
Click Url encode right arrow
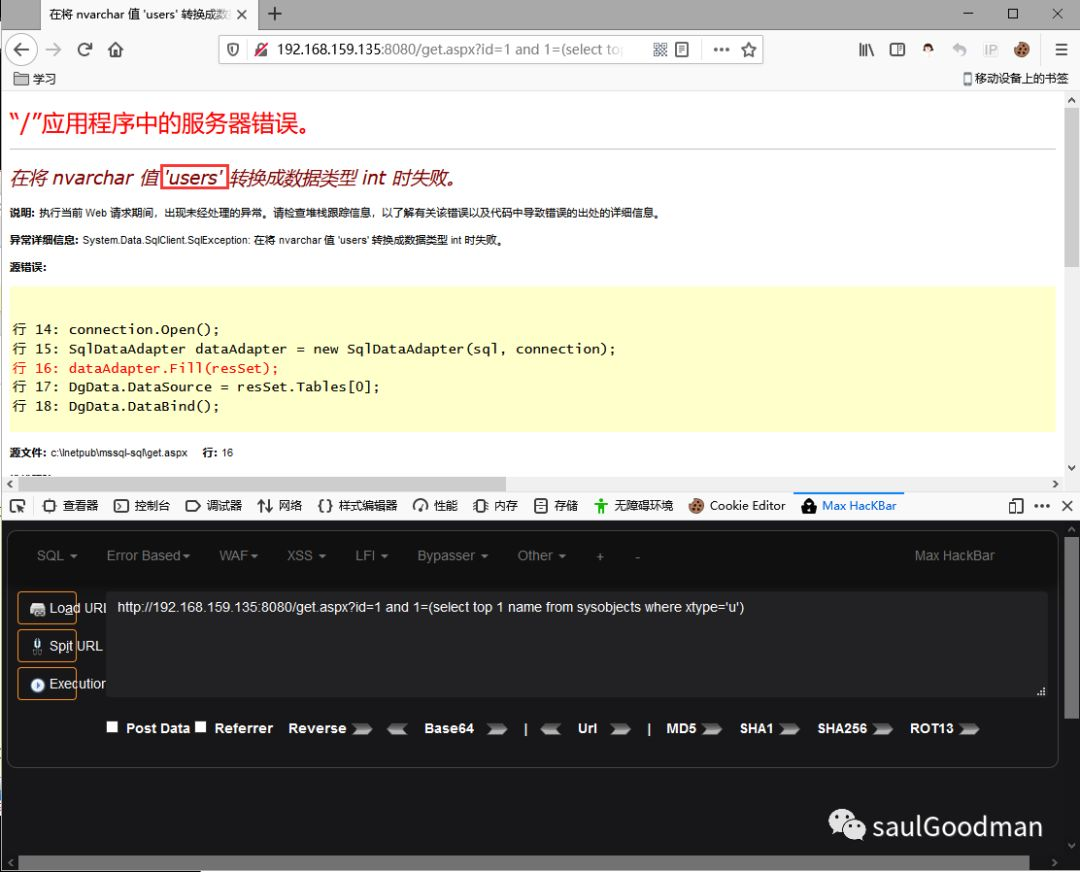coord(620,729)
